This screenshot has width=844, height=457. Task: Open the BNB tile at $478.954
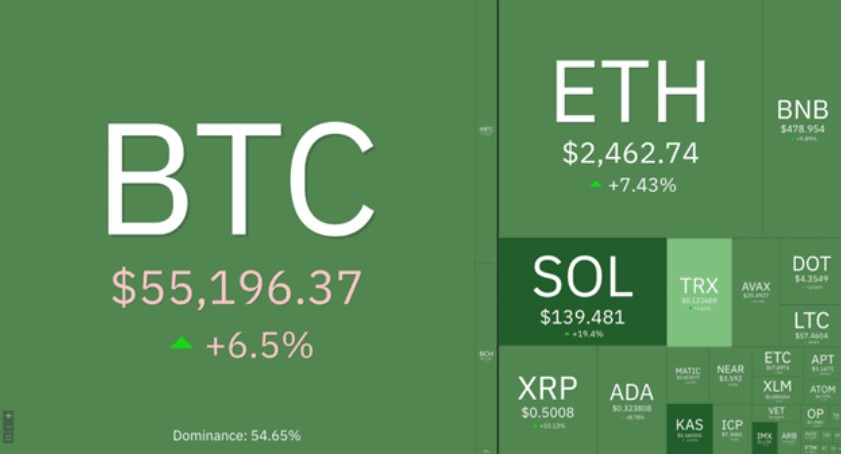802,118
